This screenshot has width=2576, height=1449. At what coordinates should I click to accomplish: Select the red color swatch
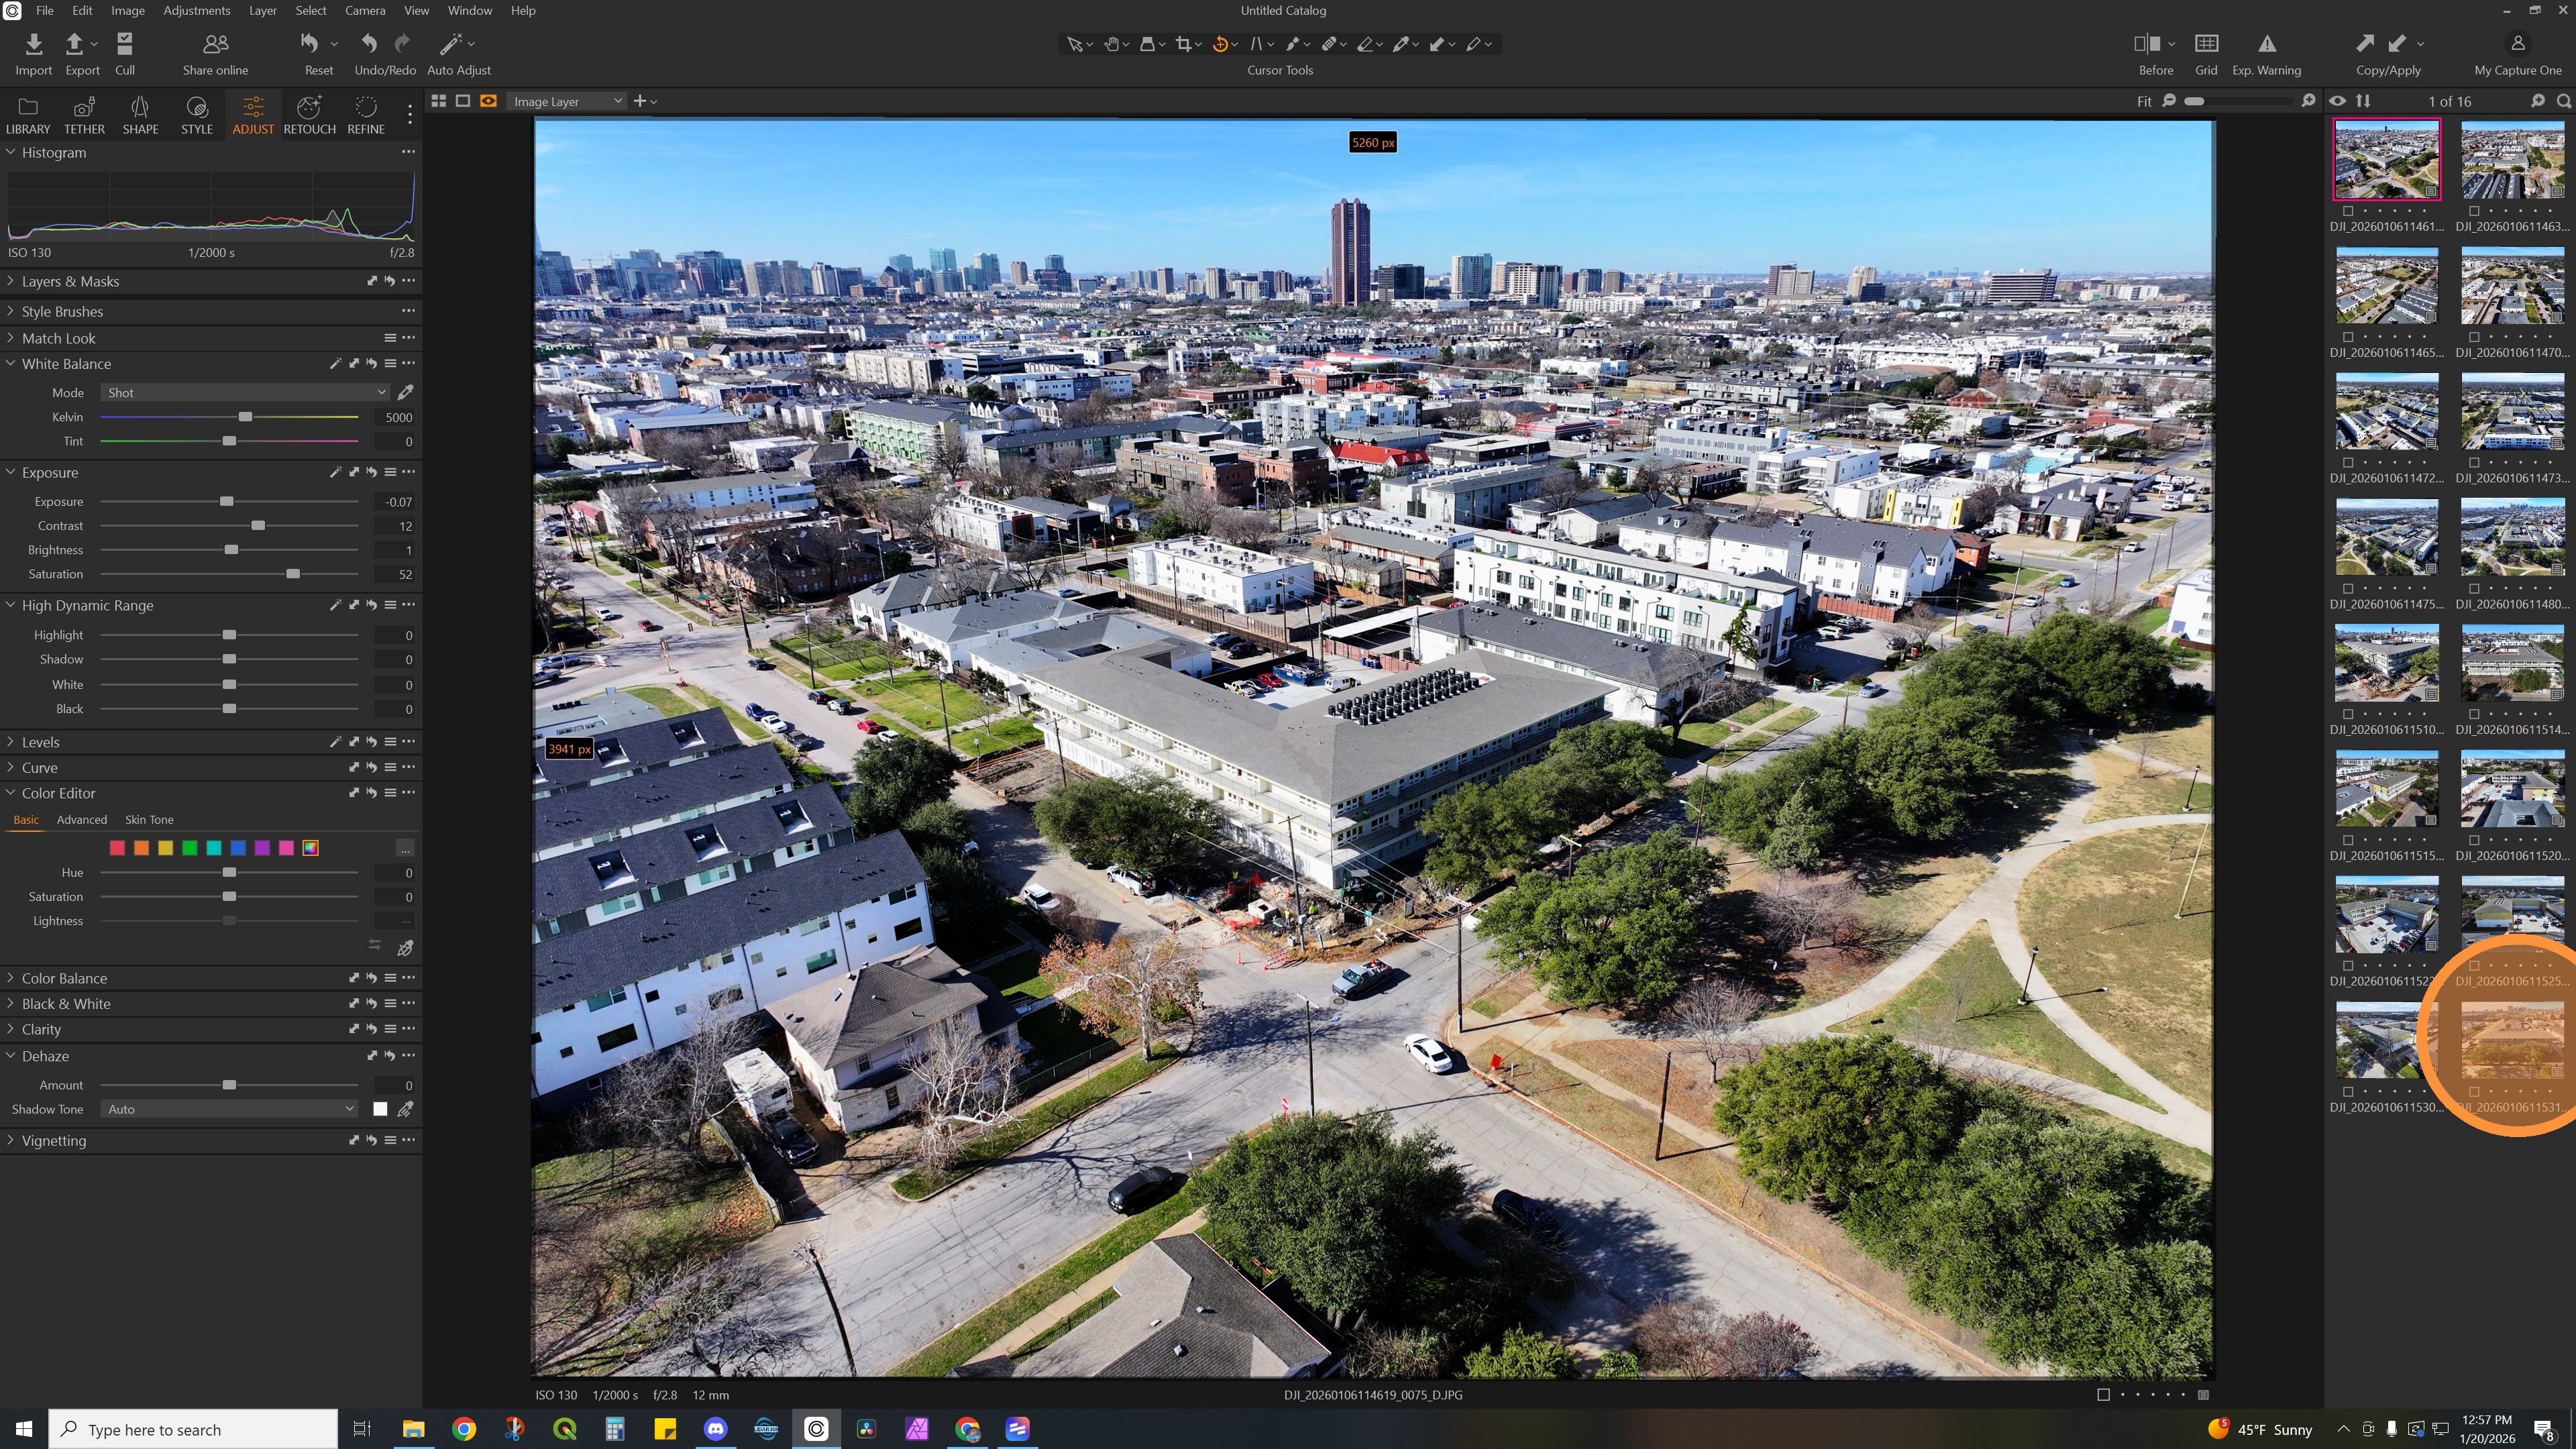[x=117, y=848]
